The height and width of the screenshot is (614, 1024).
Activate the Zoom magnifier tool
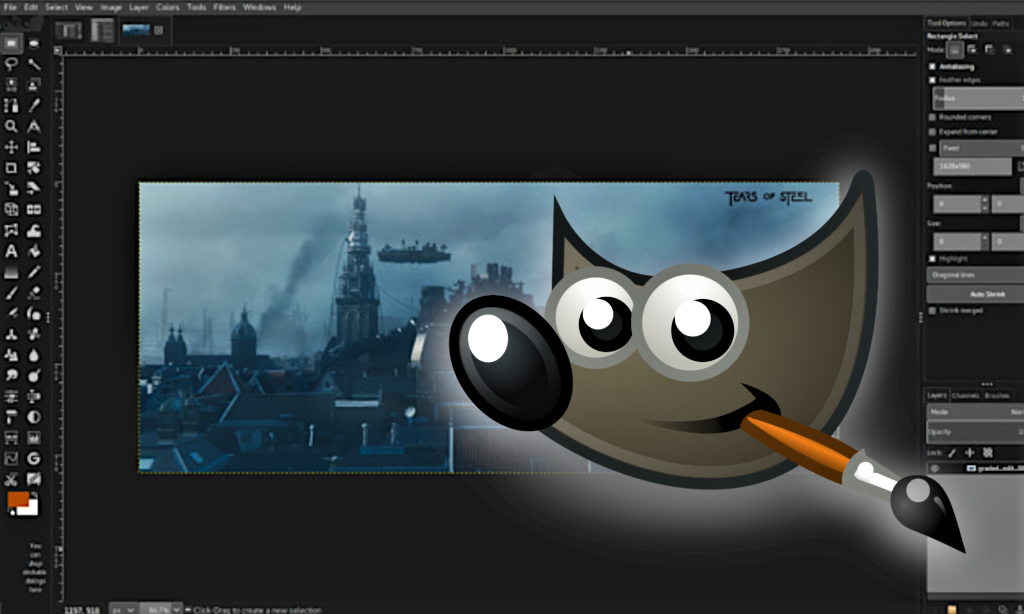point(11,126)
